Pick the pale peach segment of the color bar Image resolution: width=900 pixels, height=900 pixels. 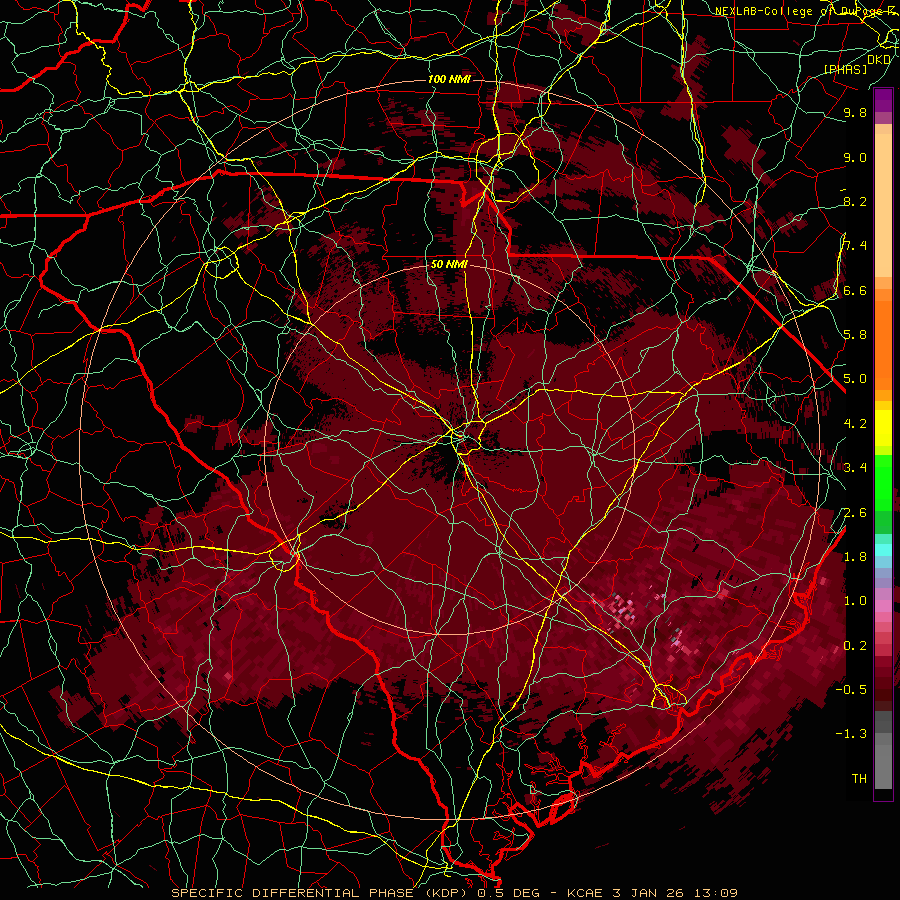tap(883, 205)
